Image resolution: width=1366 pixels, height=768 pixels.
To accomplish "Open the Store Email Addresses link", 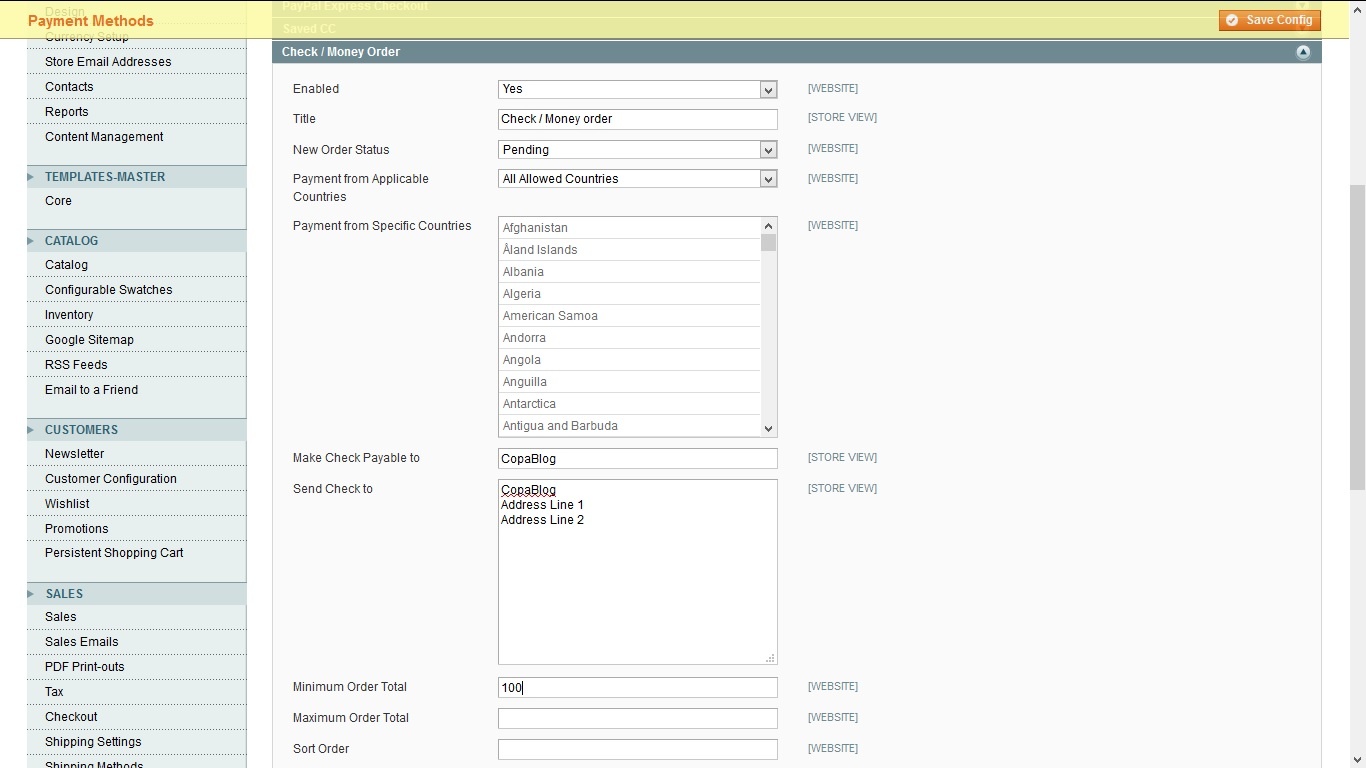I will (x=108, y=62).
